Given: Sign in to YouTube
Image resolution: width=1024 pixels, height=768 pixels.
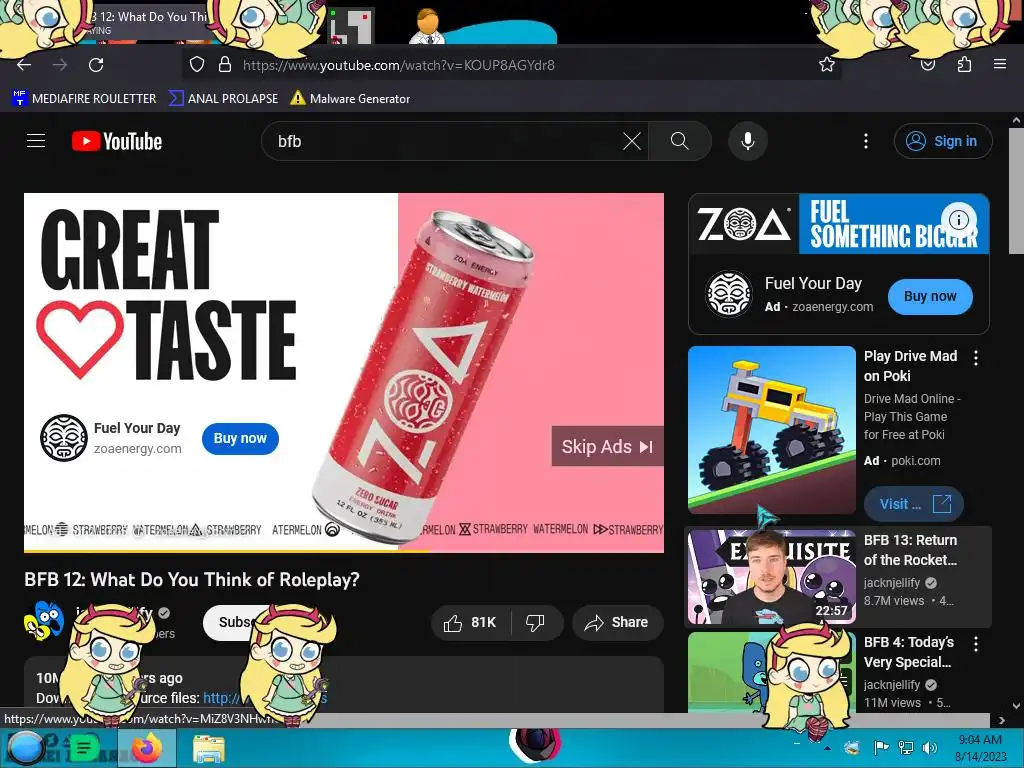Looking at the screenshot, I should 943,141.
